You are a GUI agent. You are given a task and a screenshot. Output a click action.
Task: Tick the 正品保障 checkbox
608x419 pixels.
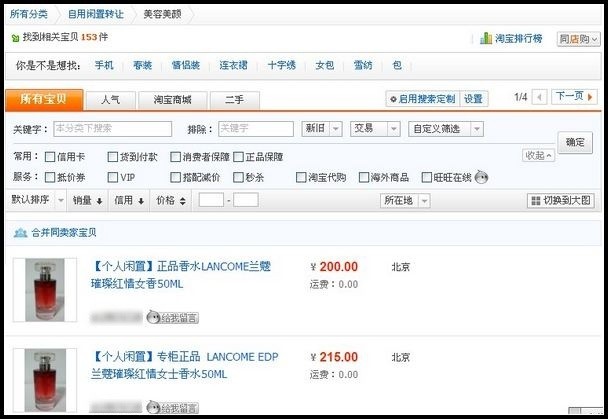pos(238,157)
